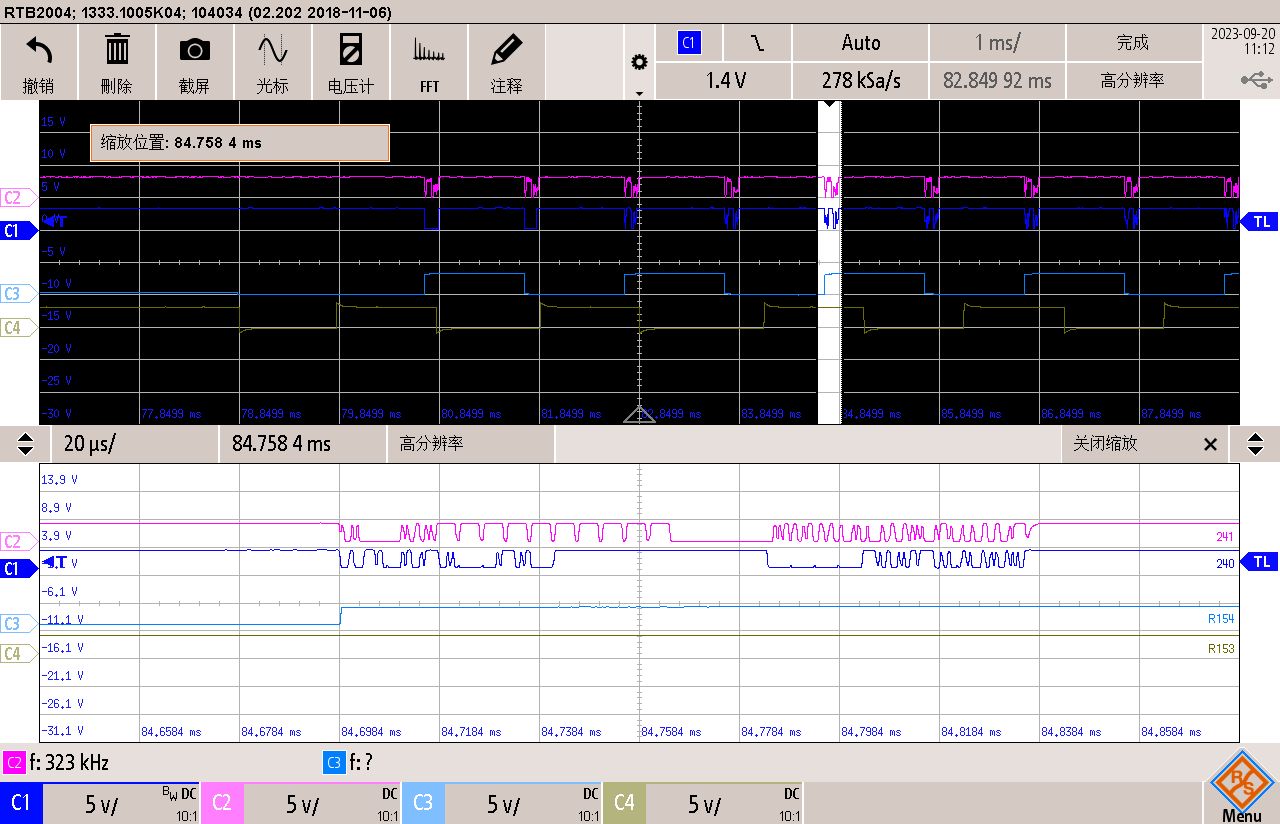
Task: Click the 278 kSa/s sample rate display
Action: pyautogui.click(x=861, y=81)
